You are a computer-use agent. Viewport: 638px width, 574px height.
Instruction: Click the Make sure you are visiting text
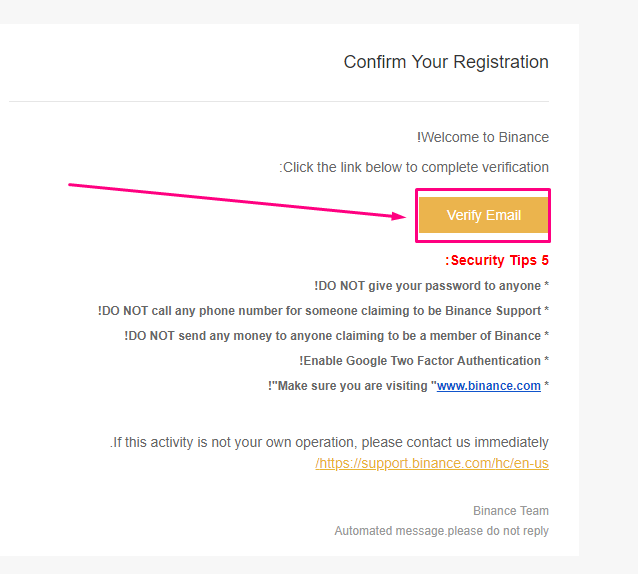pyautogui.click(x=352, y=386)
